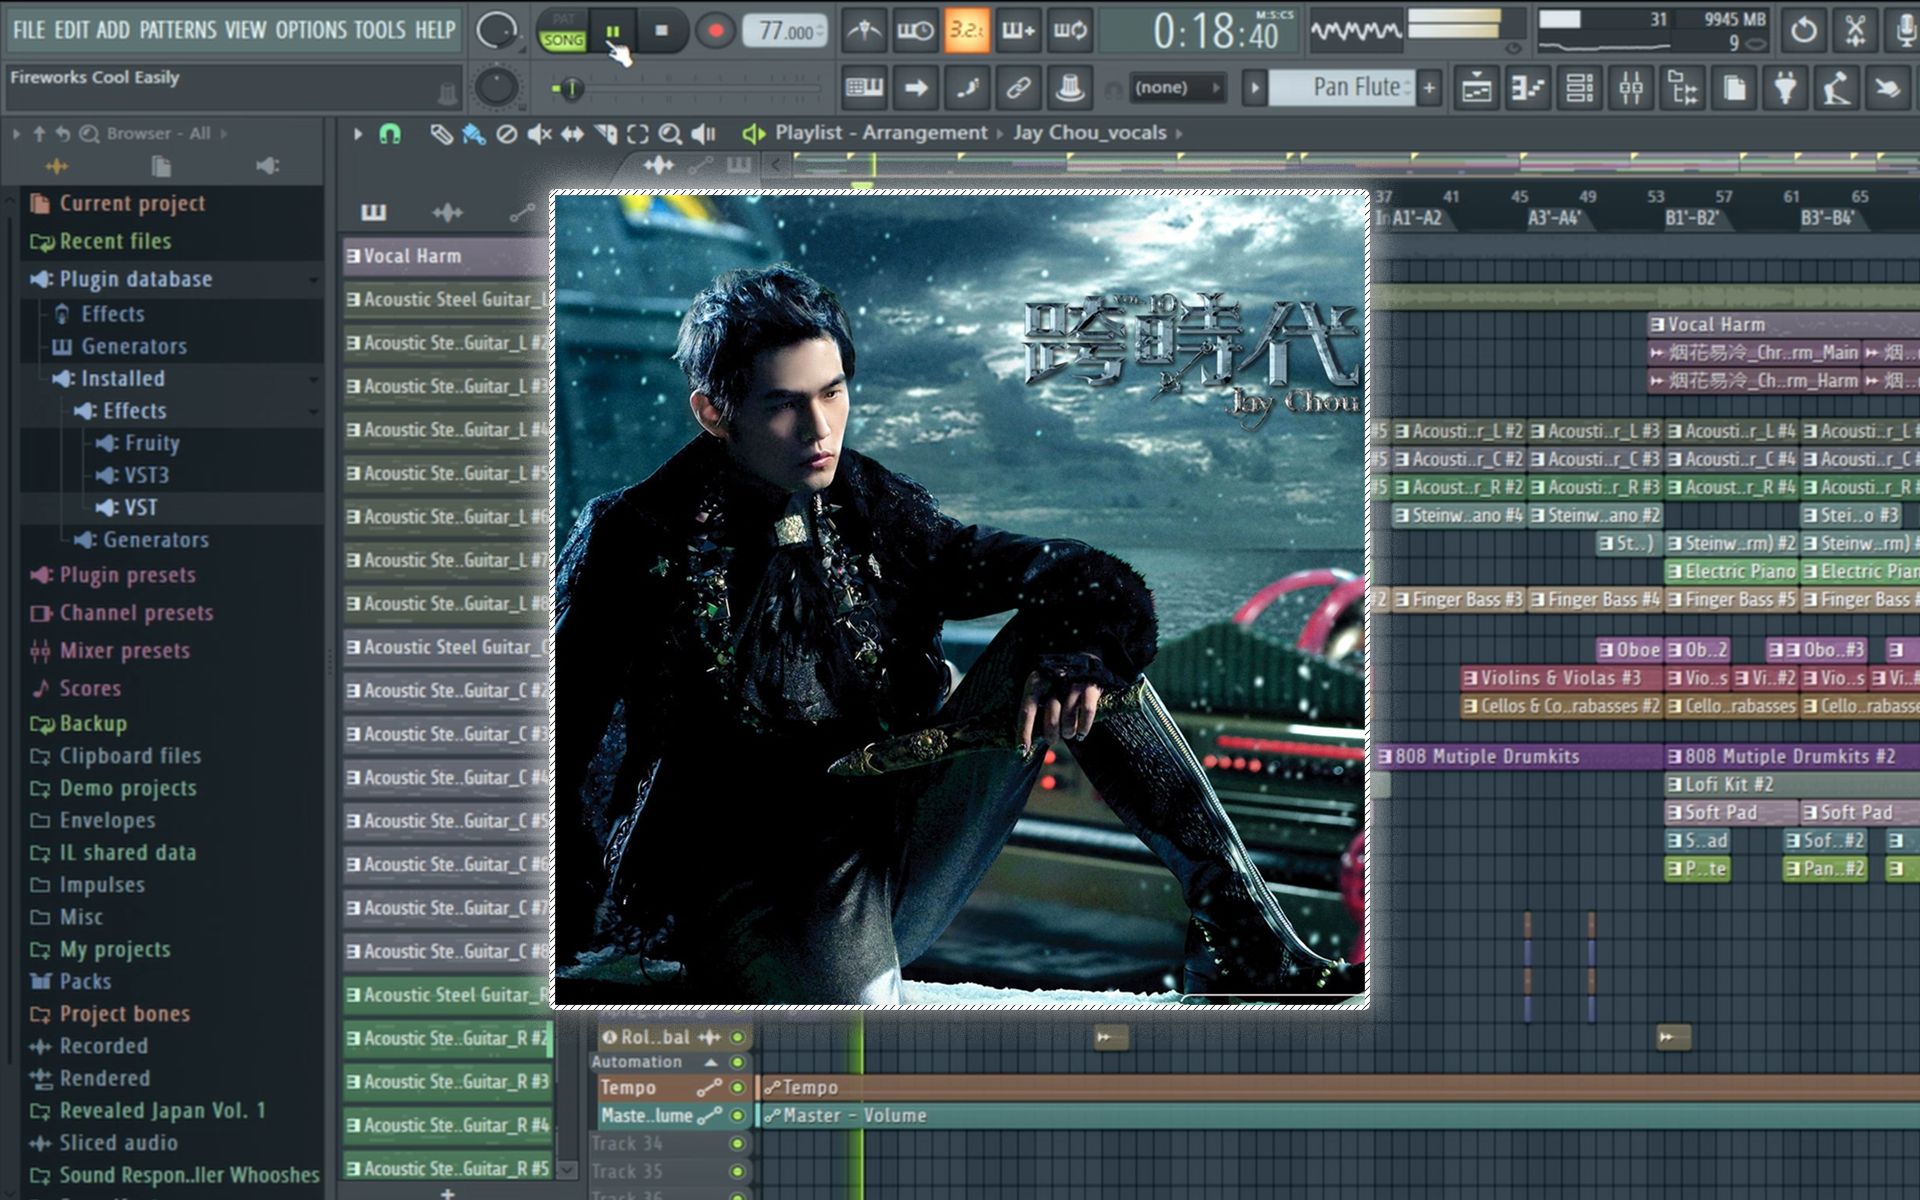
Task: Select the playlist select tool
Action: (638, 133)
